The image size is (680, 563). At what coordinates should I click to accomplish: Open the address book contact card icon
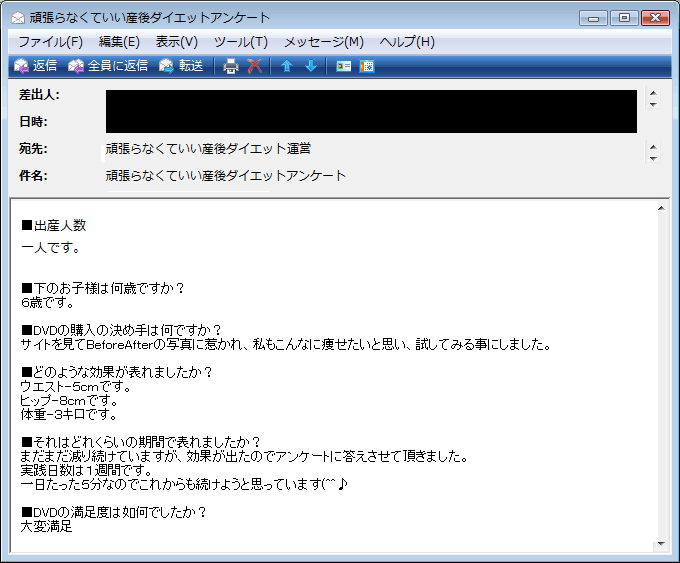[x=343, y=66]
